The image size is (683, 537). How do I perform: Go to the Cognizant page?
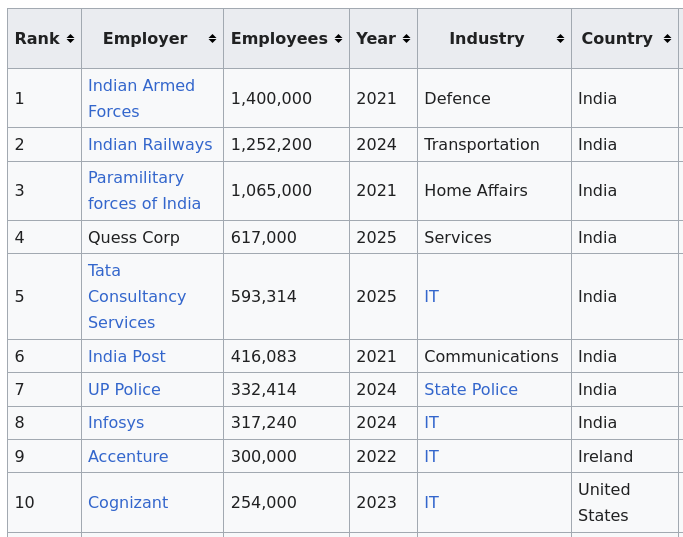pyautogui.click(x=128, y=503)
